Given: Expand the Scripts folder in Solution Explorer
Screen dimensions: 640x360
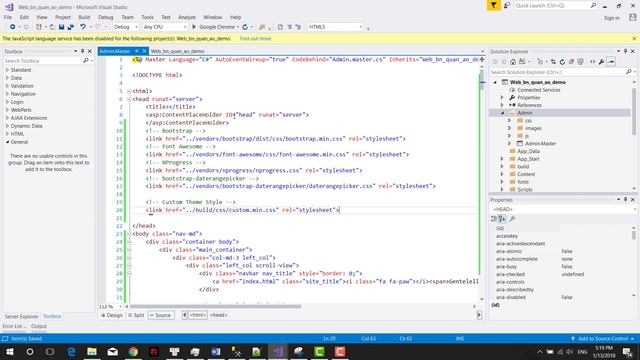Looking at the screenshot, I should click(502, 189).
